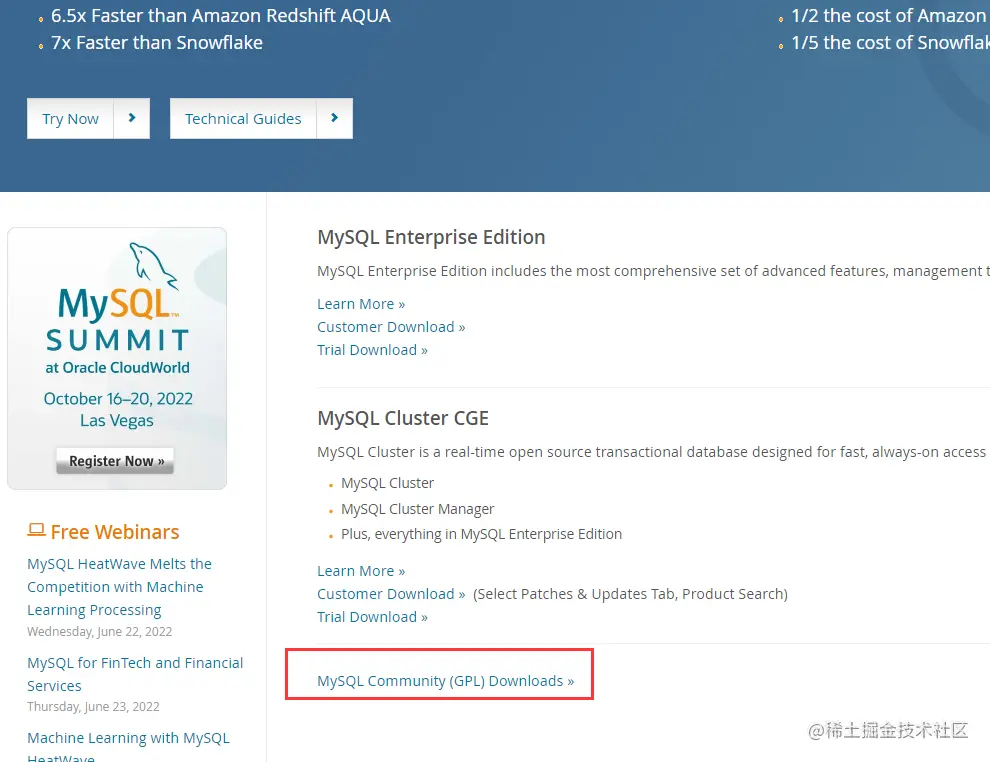Click Register Now in MySQL Summit banner
The image size is (990, 762).
(116, 461)
